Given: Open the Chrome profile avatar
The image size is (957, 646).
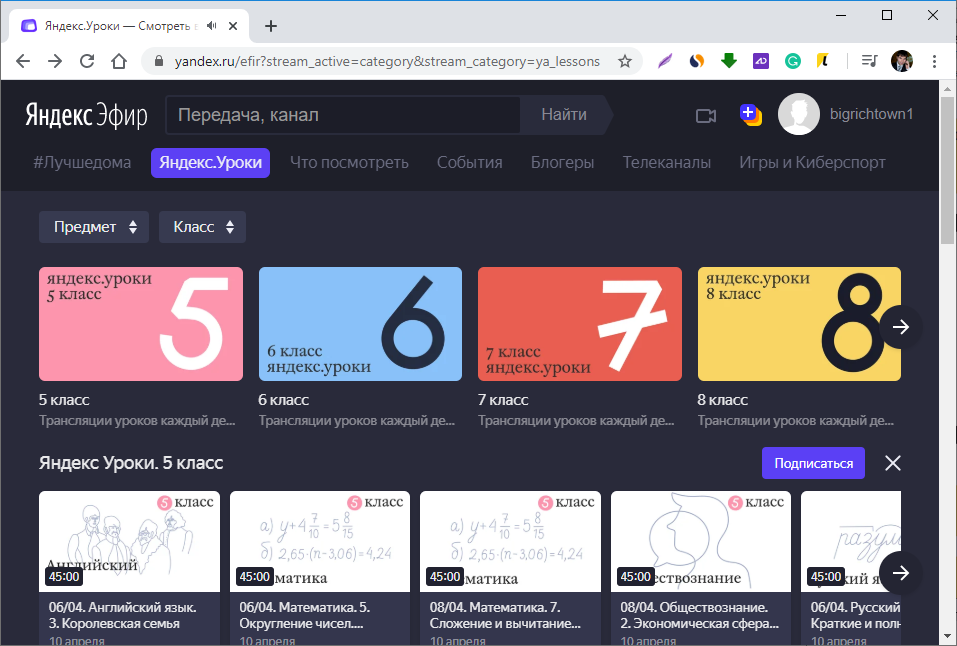Looking at the screenshot, I should point(901,61).
